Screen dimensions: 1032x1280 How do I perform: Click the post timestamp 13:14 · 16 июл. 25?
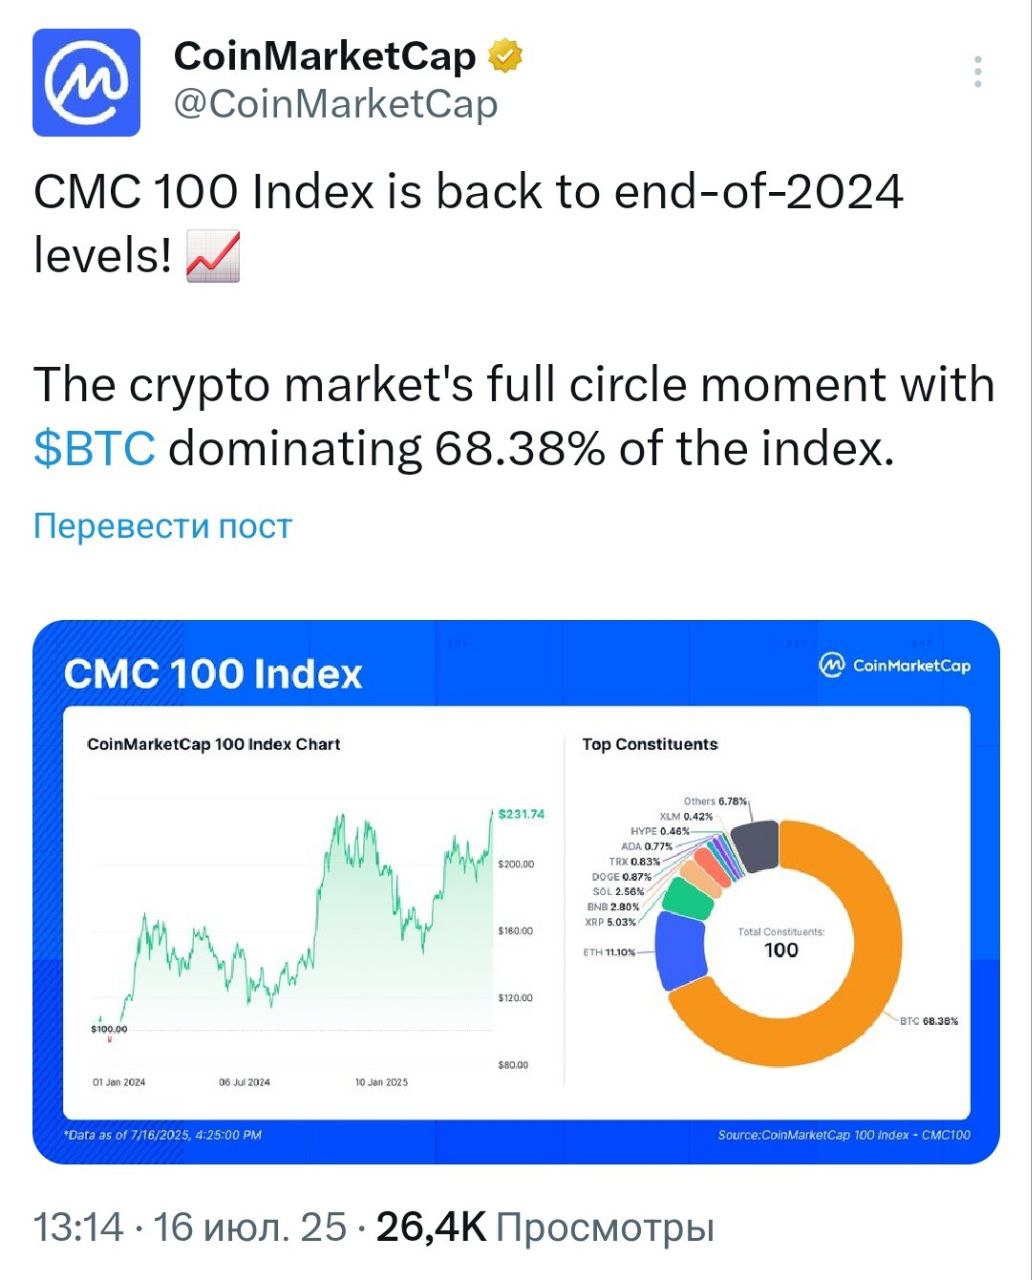pos(190,1227)
